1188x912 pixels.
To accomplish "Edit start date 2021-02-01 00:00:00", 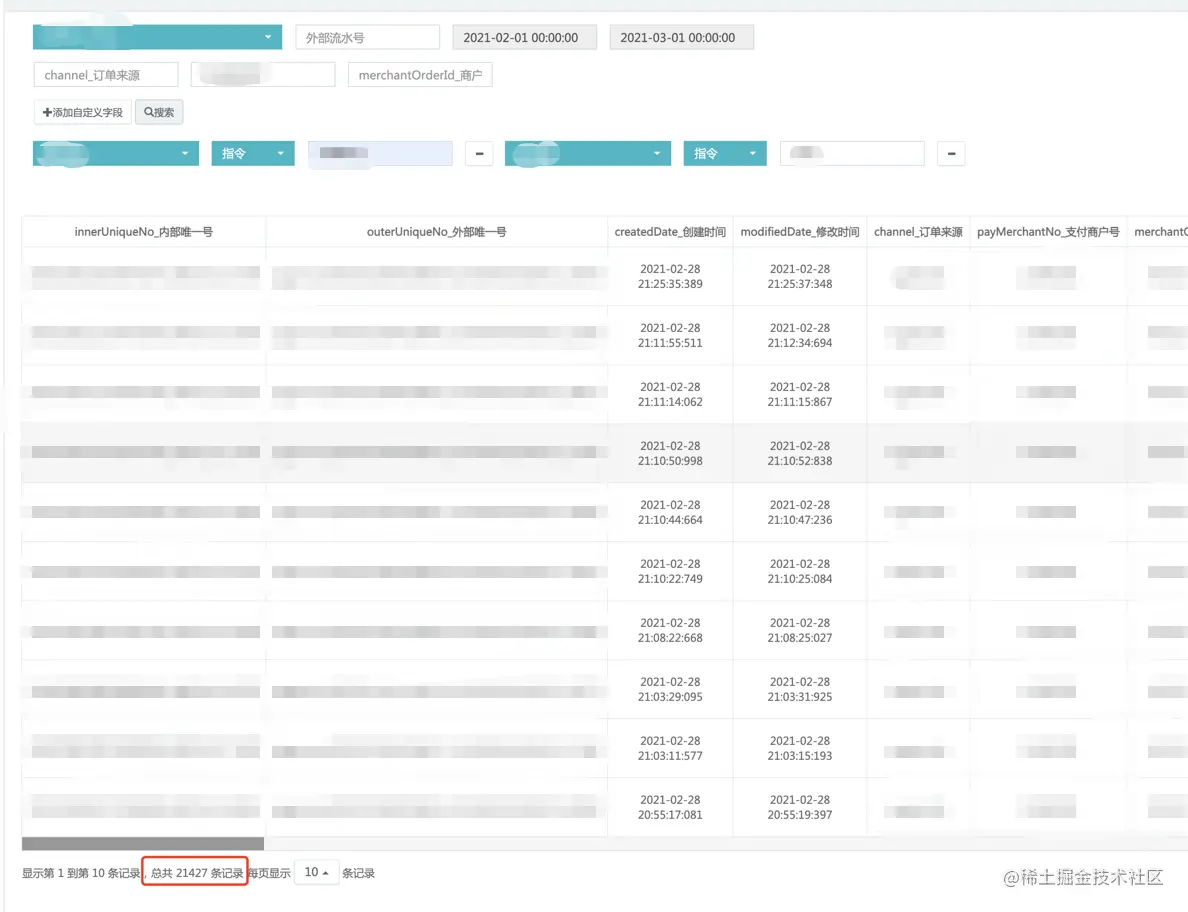I will [x=524, y=37].
